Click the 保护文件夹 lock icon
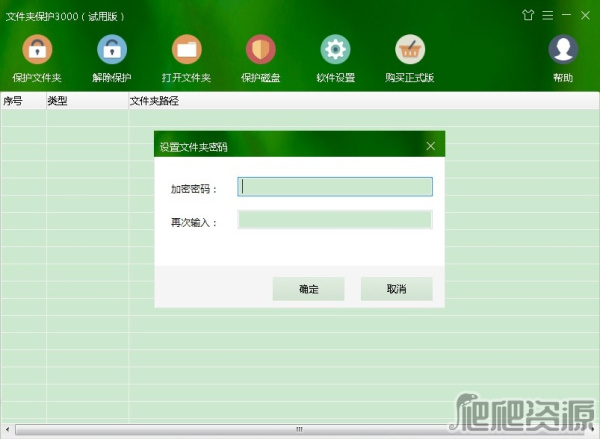 coord(37,49)
